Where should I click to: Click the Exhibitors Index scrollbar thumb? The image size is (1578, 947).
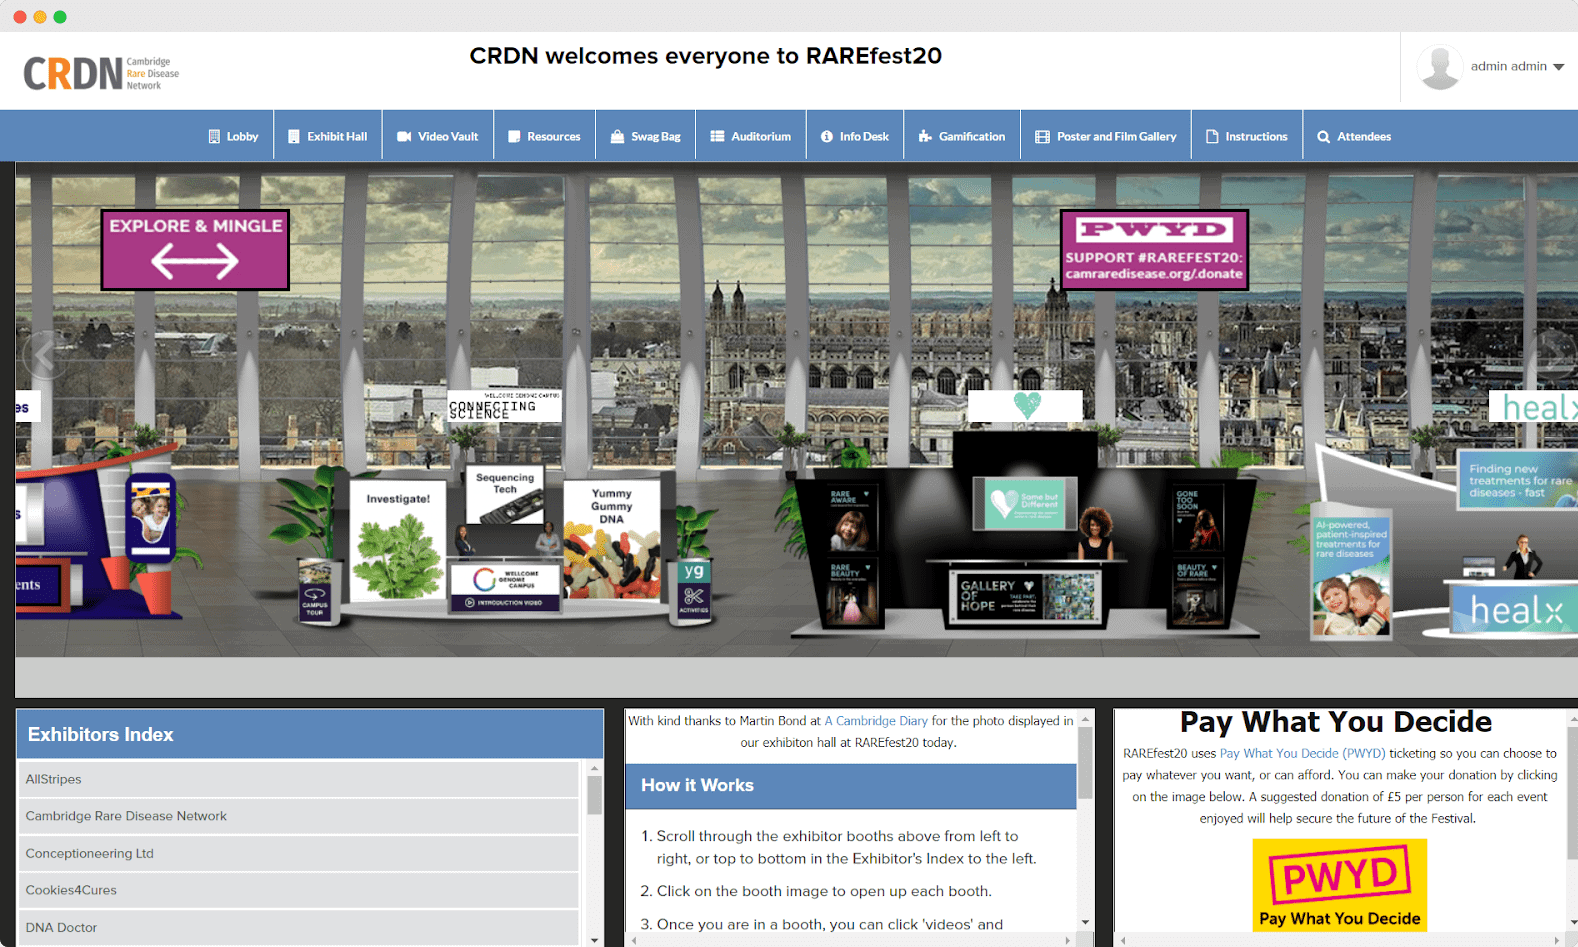point(595,795)
